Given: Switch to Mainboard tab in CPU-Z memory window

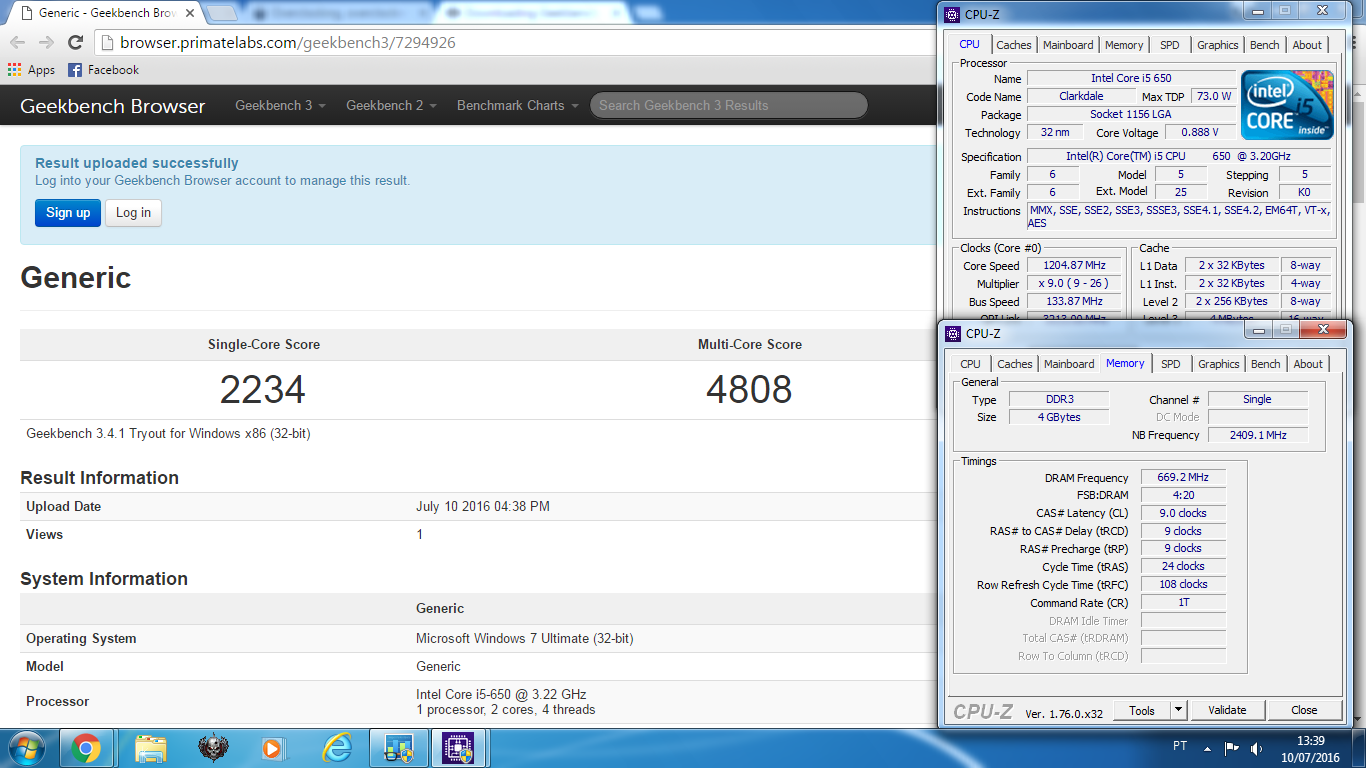Looking at the screenshot, I should click(x=1069, y=364).
